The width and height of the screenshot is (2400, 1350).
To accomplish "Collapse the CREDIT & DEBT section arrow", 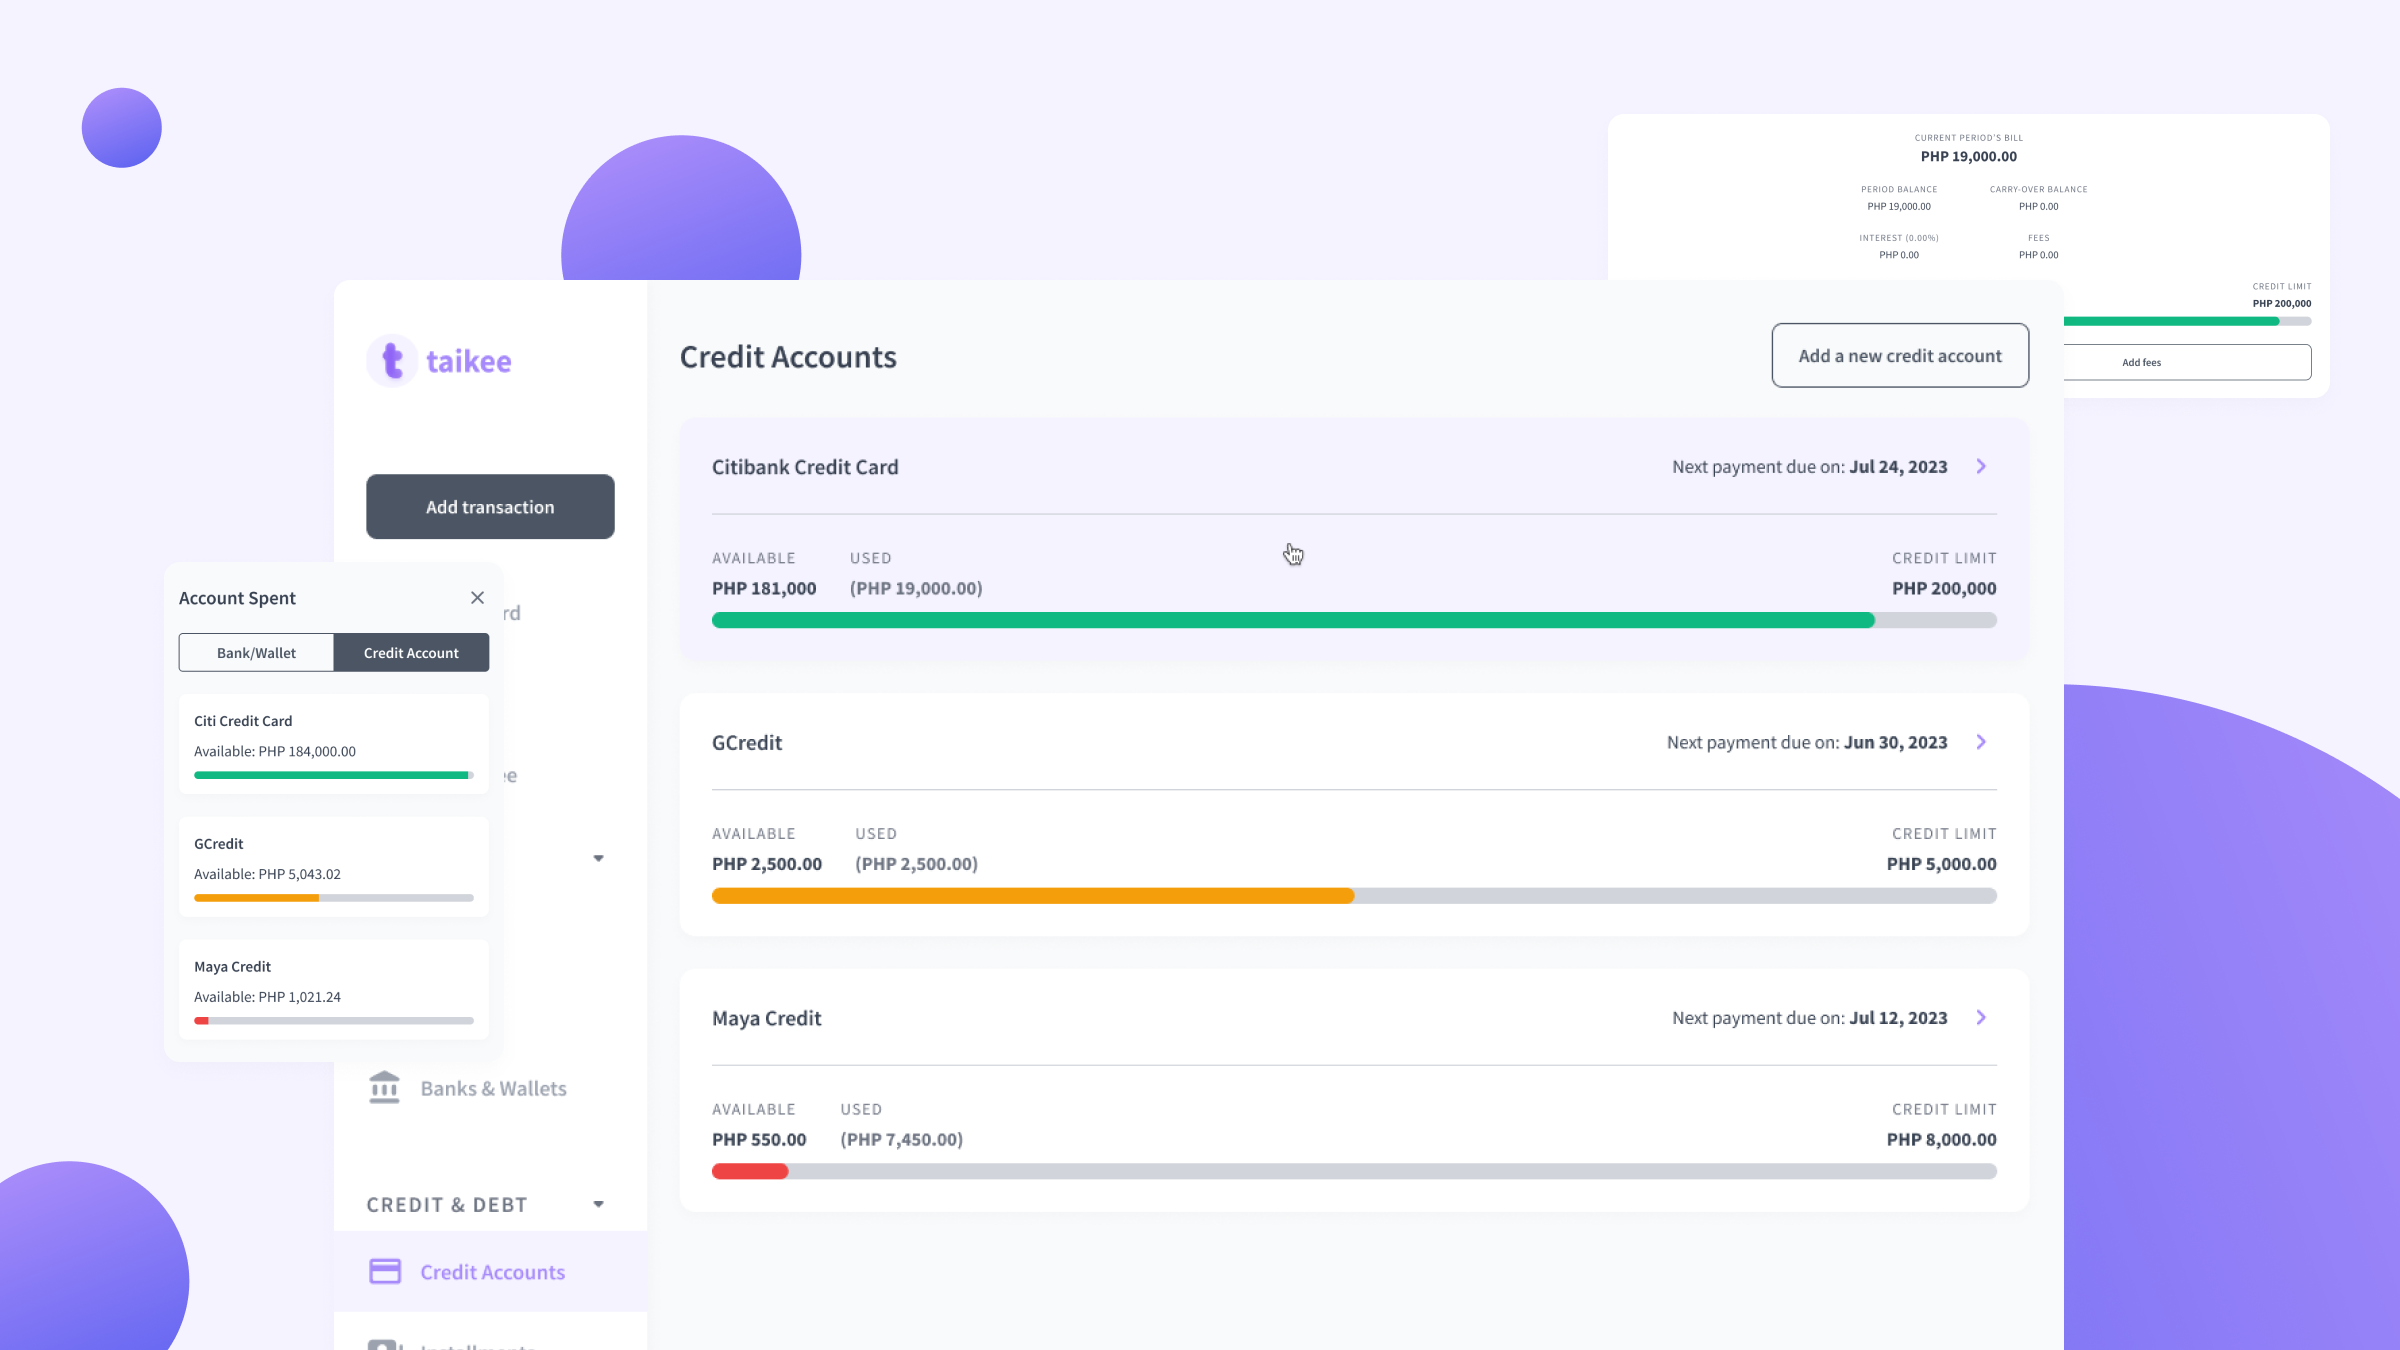I will [598, 1204].
